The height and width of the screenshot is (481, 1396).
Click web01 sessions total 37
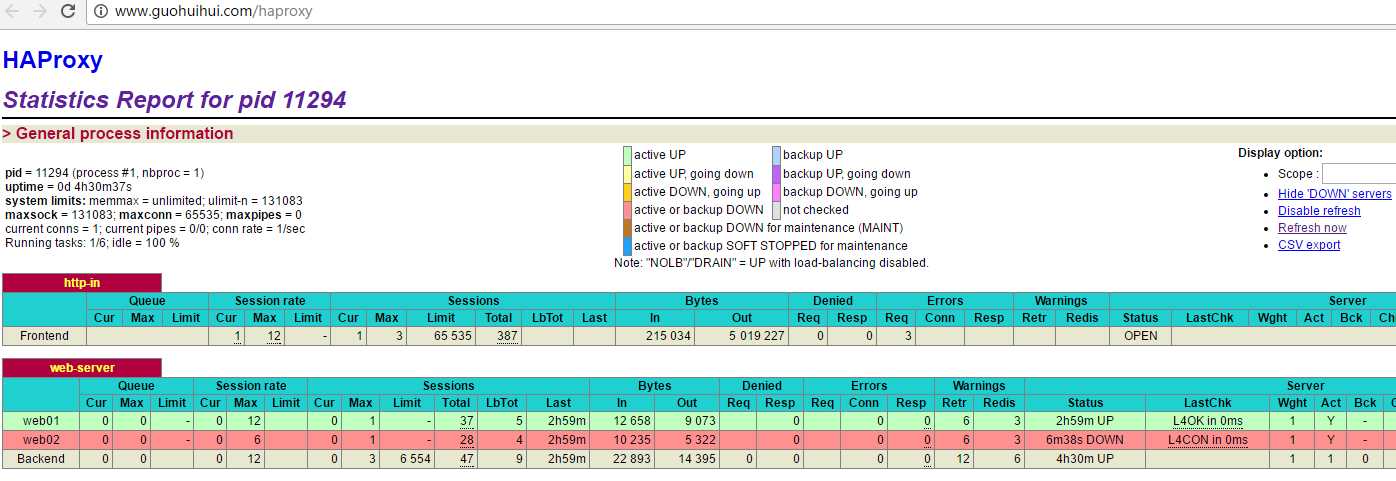click(466, 421)
